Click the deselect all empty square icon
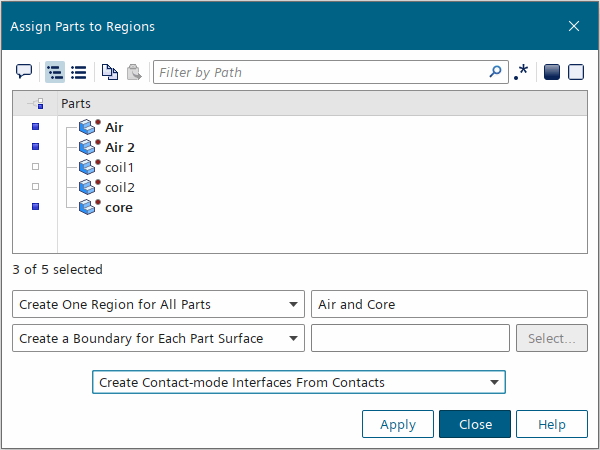The image size is (600, 450). [x=575, y=72]
